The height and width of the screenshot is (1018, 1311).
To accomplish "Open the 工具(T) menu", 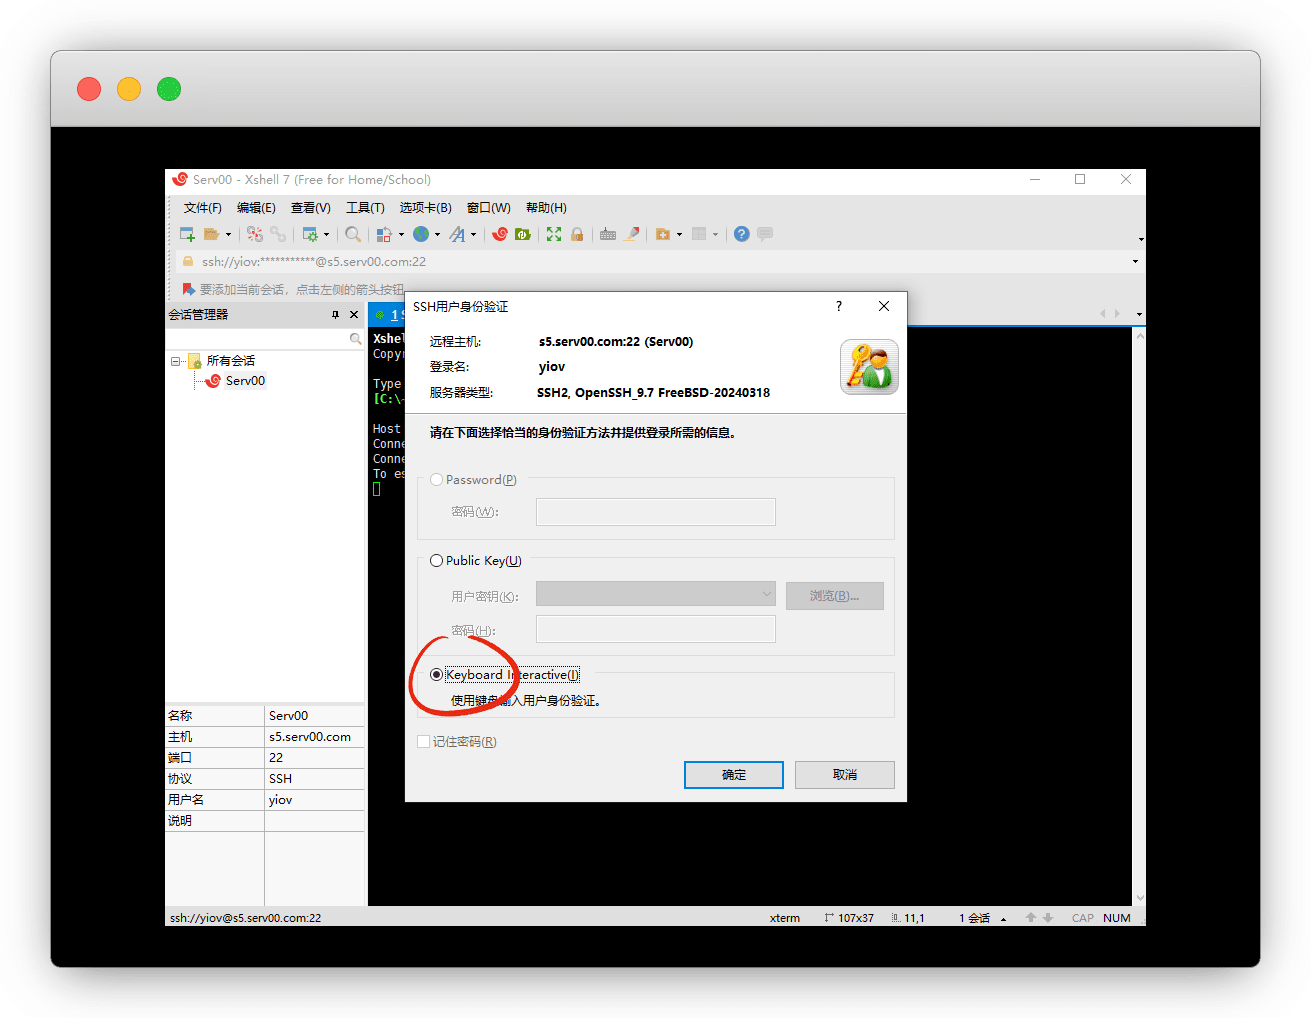I will coord(365,208).
